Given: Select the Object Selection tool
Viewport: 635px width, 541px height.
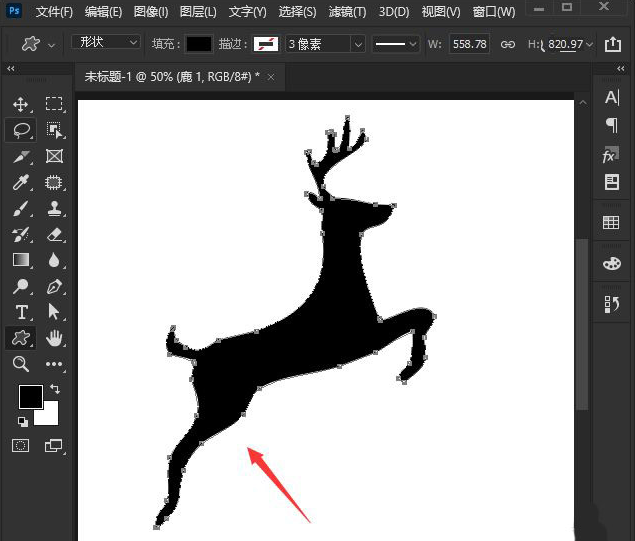Looking at the screenshot, I should (x=54, y=130).
